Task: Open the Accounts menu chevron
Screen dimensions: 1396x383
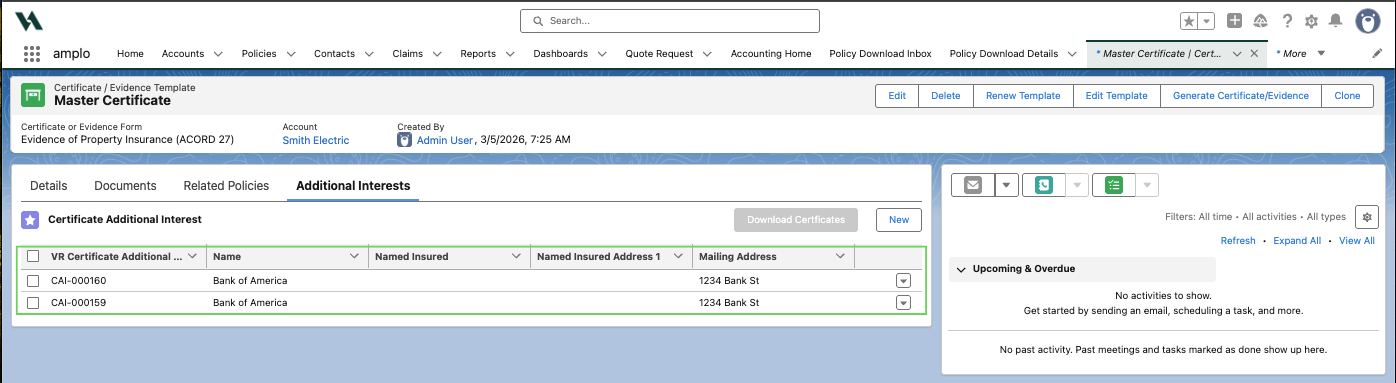Action: 218,54
